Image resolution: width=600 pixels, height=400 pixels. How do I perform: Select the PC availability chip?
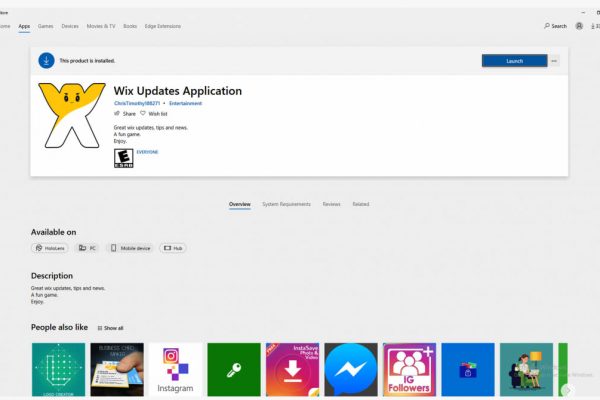[x=87, y=248]
